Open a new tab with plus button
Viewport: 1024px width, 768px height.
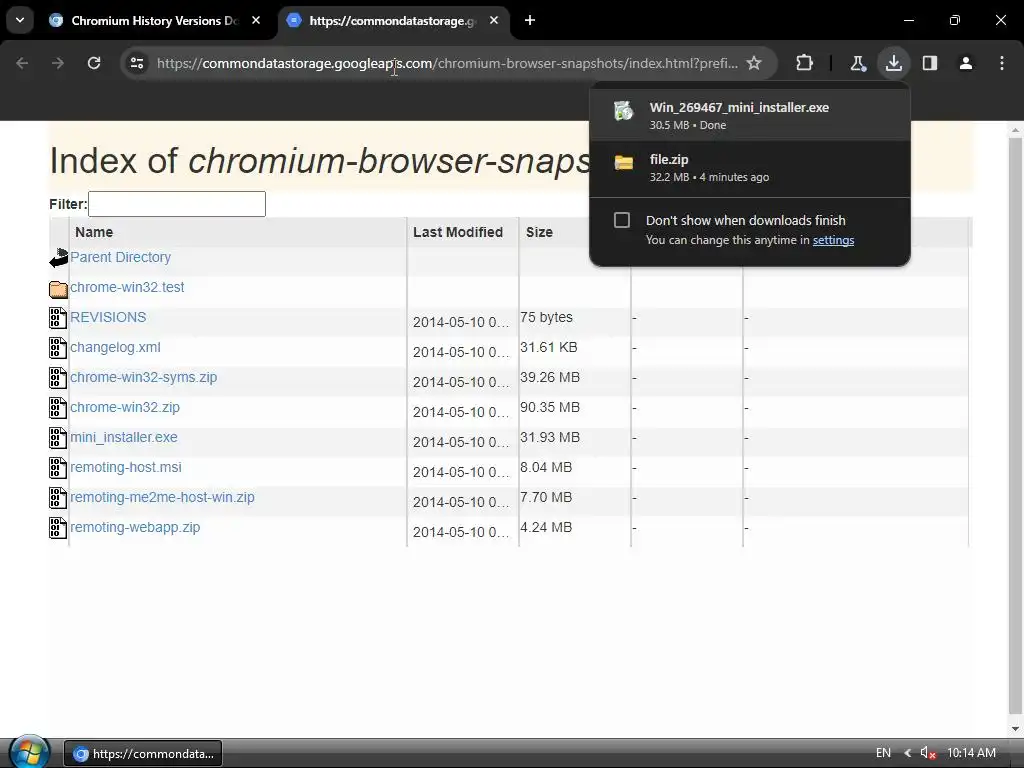[x=530, y=20]
